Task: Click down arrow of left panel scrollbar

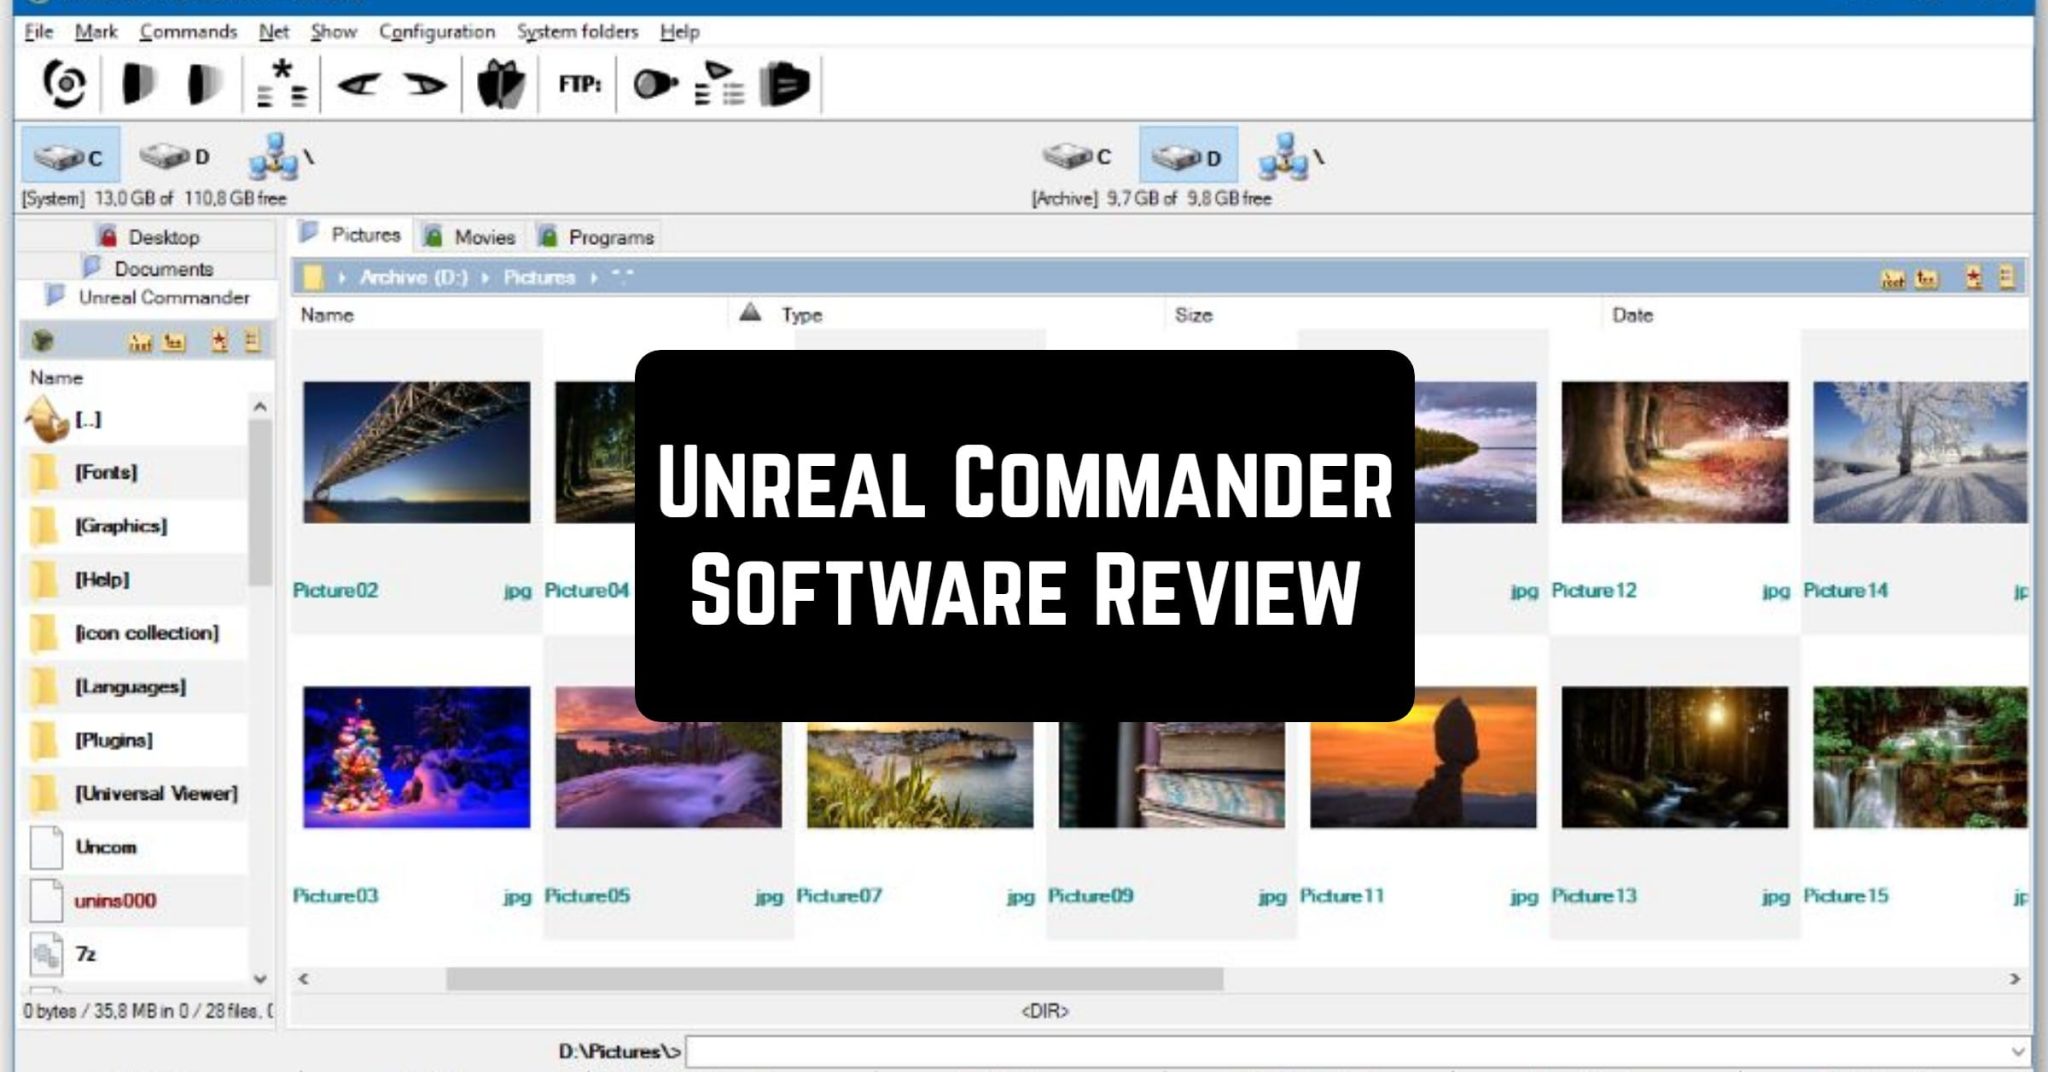Action: [x=260, y=979]
